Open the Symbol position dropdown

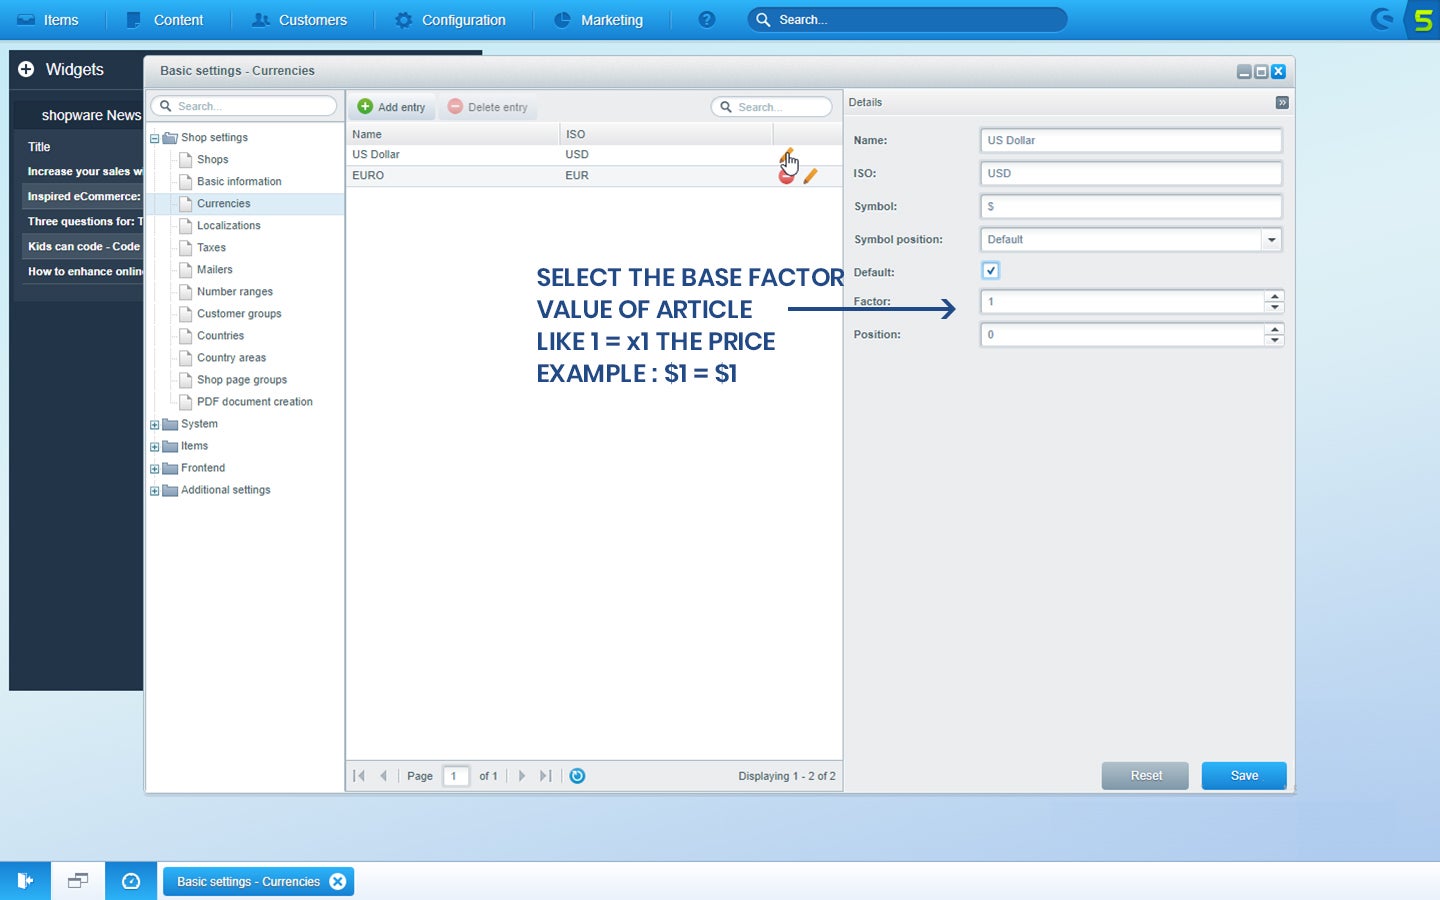coord(1271,240)
